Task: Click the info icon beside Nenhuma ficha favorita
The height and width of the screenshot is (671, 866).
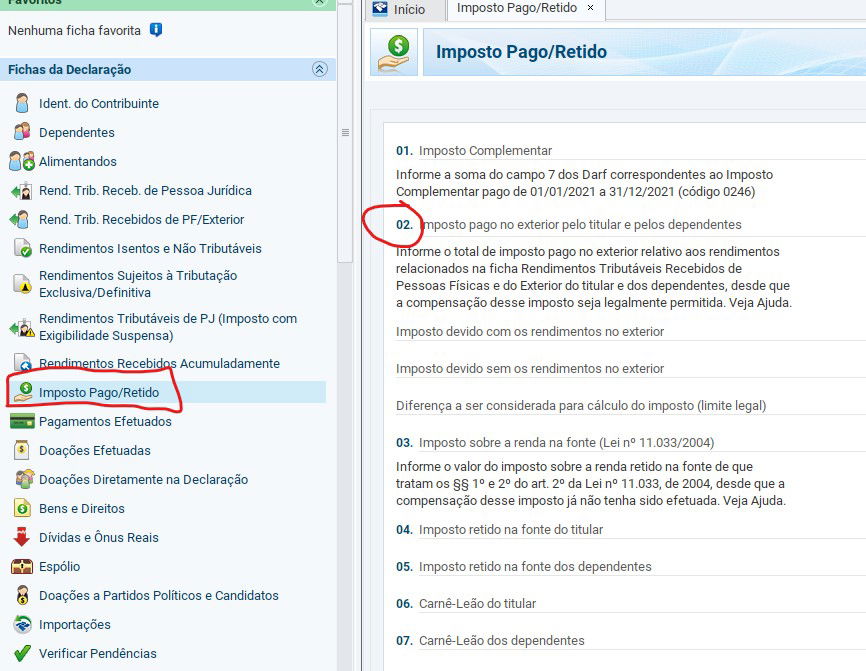Action: (x=155, y=30)
